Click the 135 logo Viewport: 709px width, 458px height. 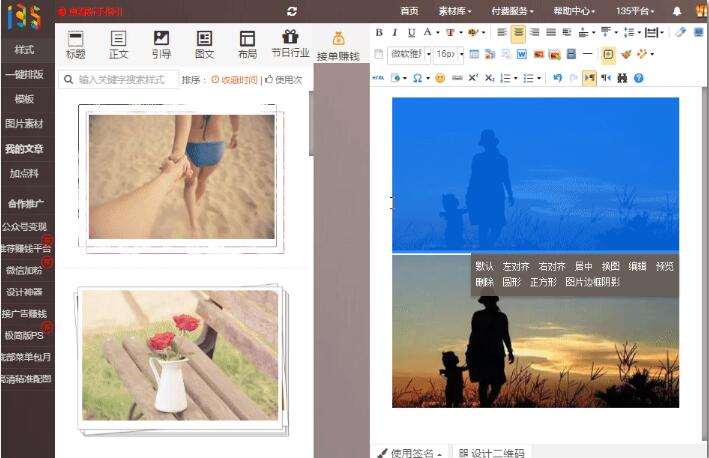point(24,16)
